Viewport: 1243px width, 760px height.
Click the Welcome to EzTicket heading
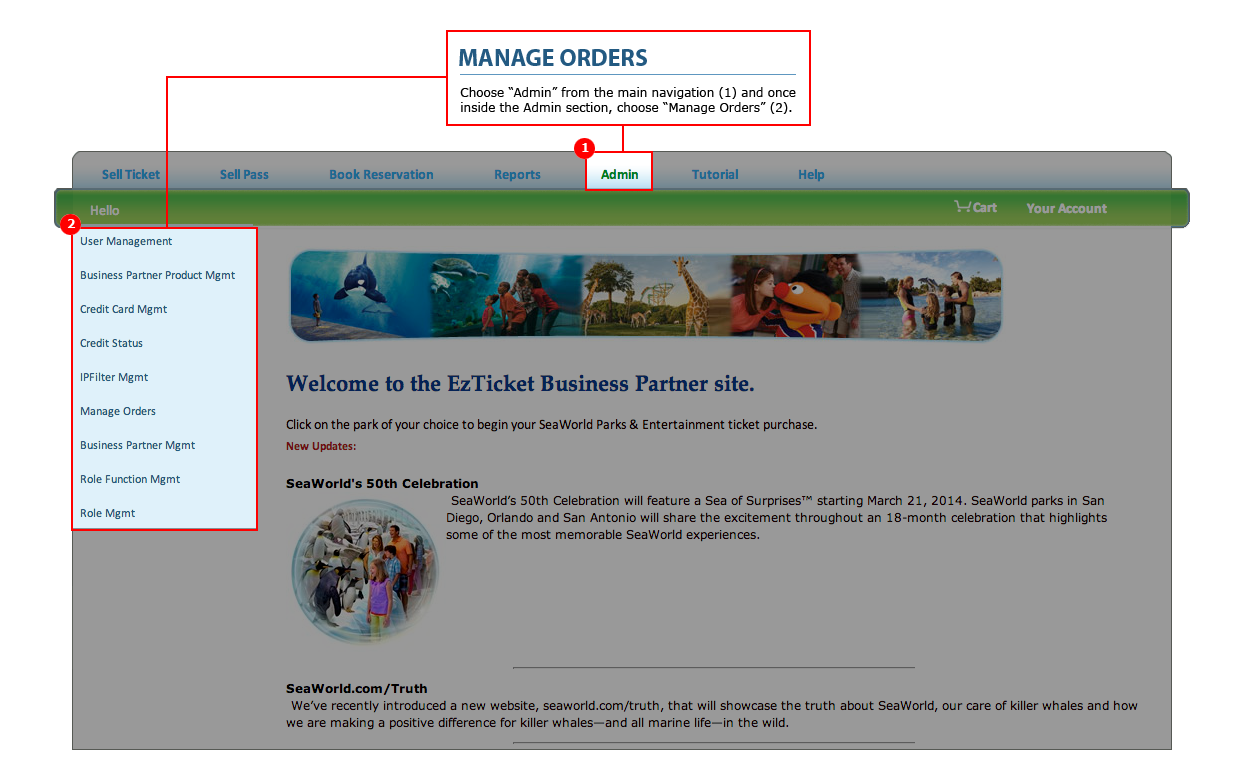(x=520, y=384)
